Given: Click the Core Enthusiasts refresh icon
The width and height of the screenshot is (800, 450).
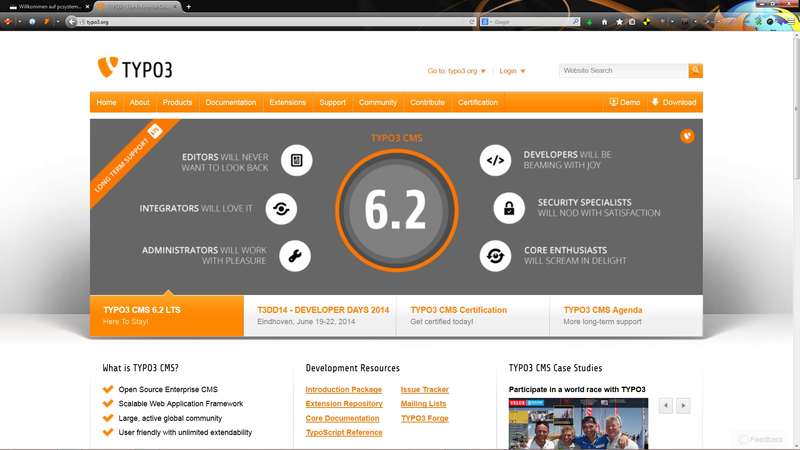Looking at the screenshot, I should coord(495,256).
